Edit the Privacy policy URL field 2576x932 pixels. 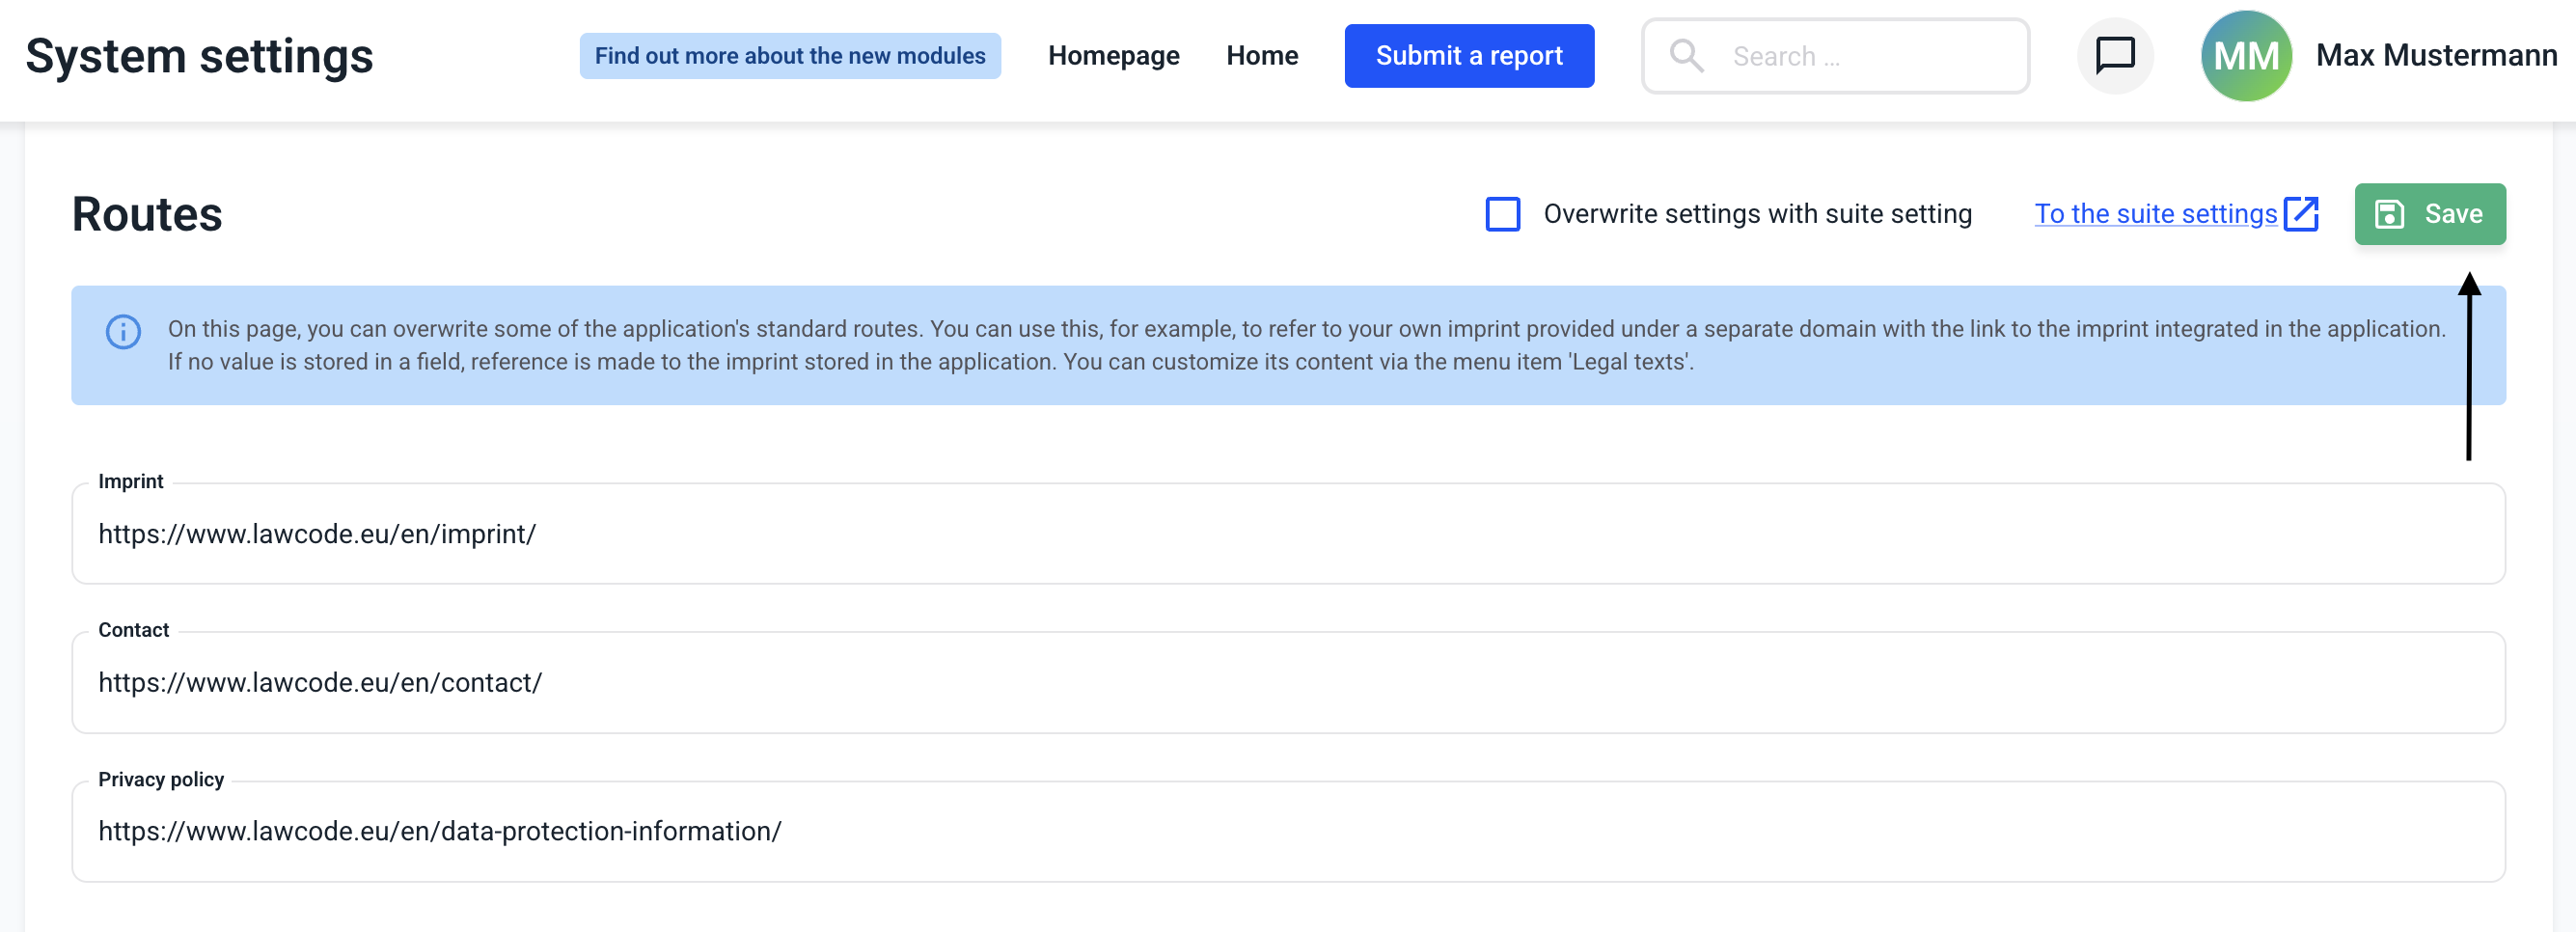pos(1287,832)
